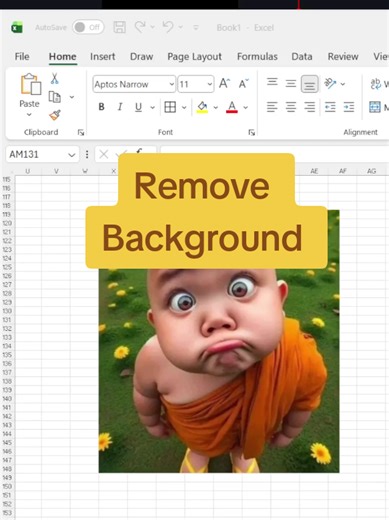Viewport: 389px width, 520px height.
Task: Open the File tab
Action: tap(22, 56)
